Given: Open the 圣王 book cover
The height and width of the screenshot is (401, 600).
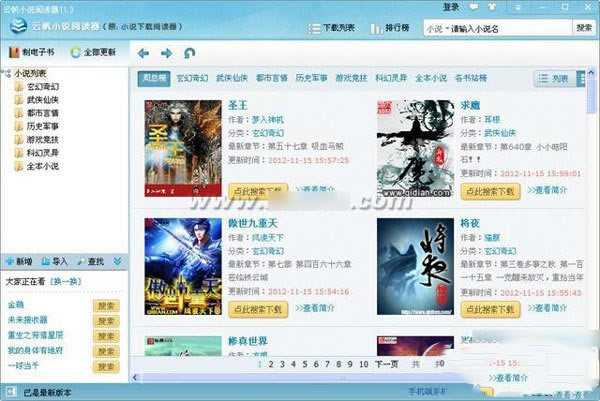Looking at the screenshot, I should (183, 148).
